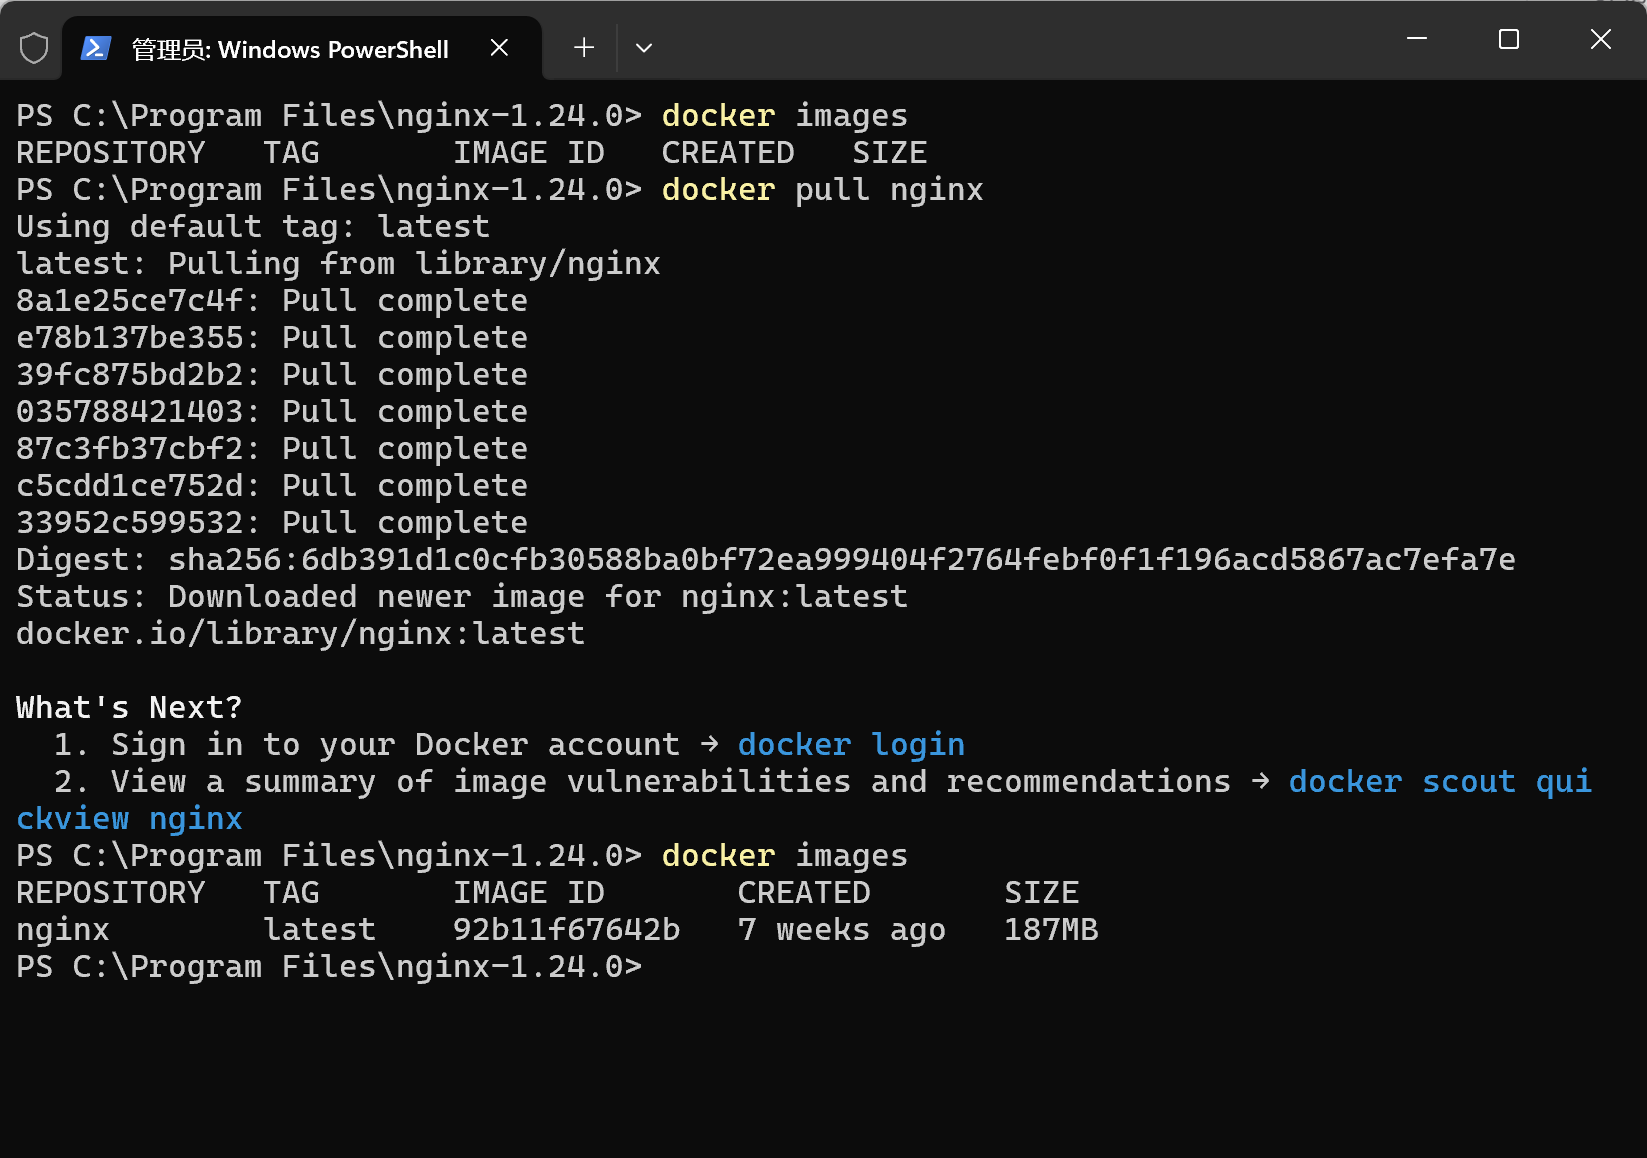Click the 'What's Next?' heading
1647x1158 pixels.
click(129, 708)
